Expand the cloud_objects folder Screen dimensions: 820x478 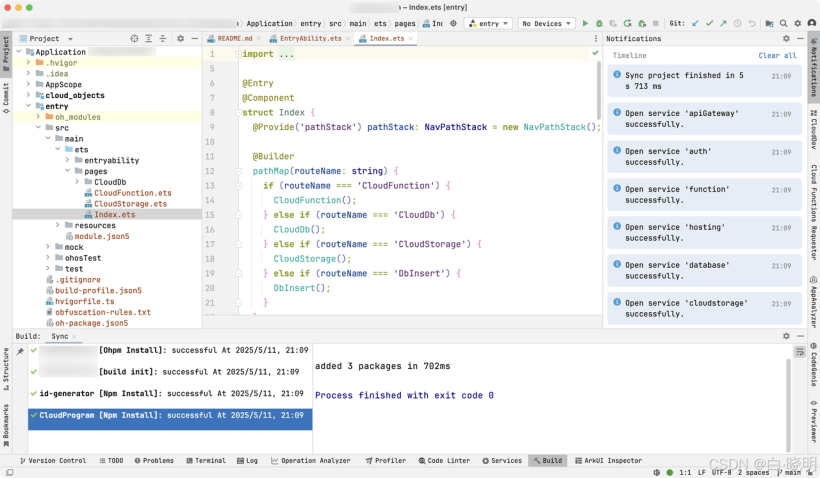[28, 95]
